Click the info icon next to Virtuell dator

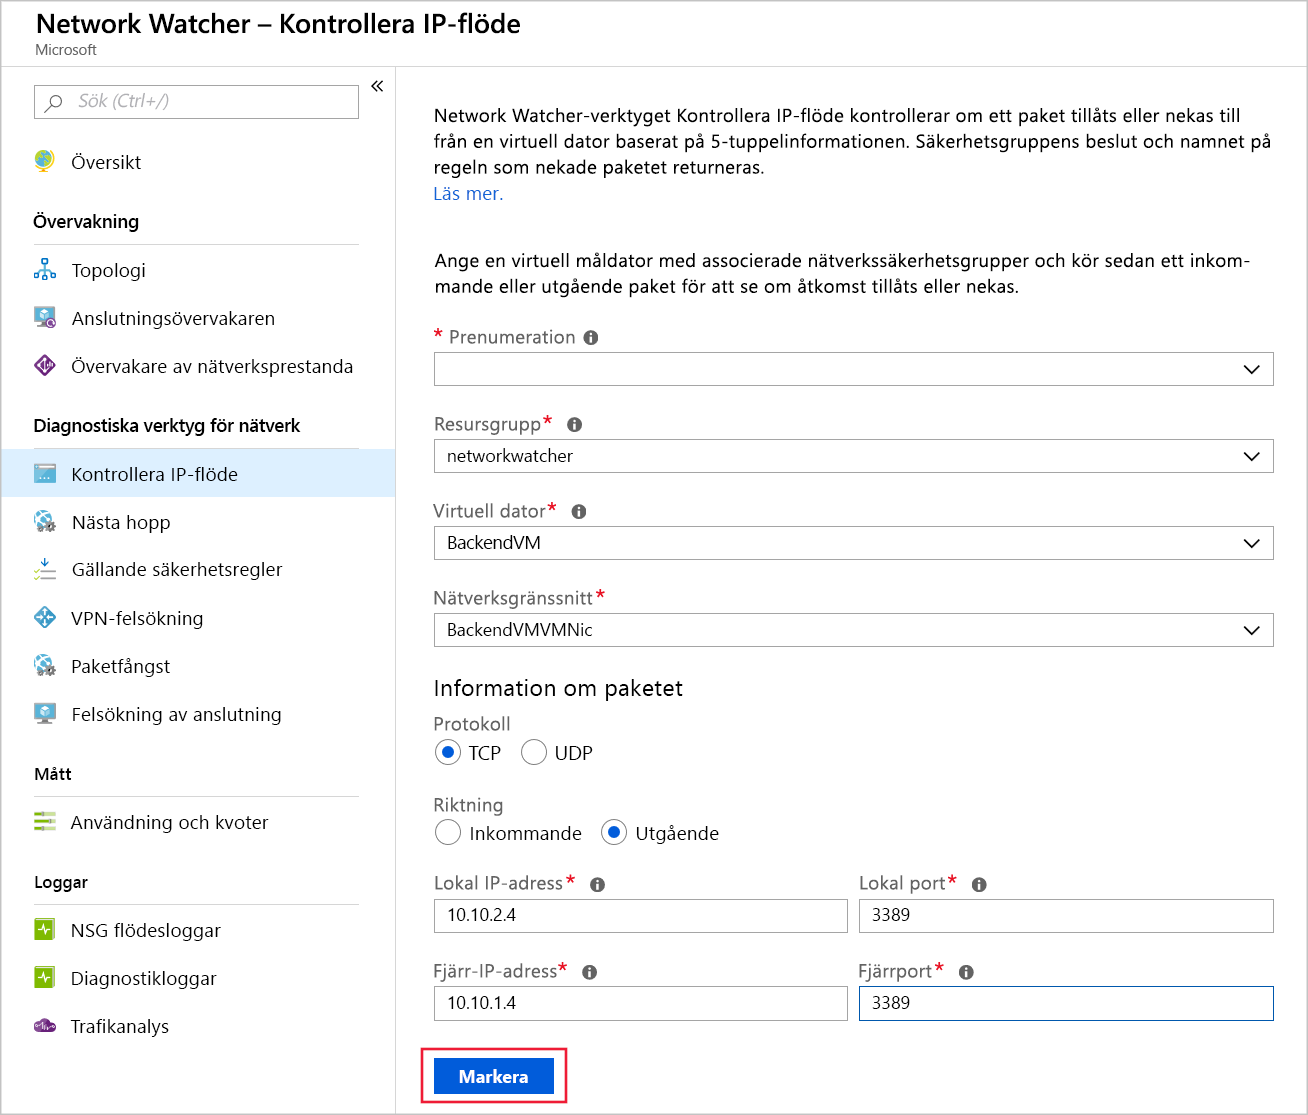(x=579, y=512)
